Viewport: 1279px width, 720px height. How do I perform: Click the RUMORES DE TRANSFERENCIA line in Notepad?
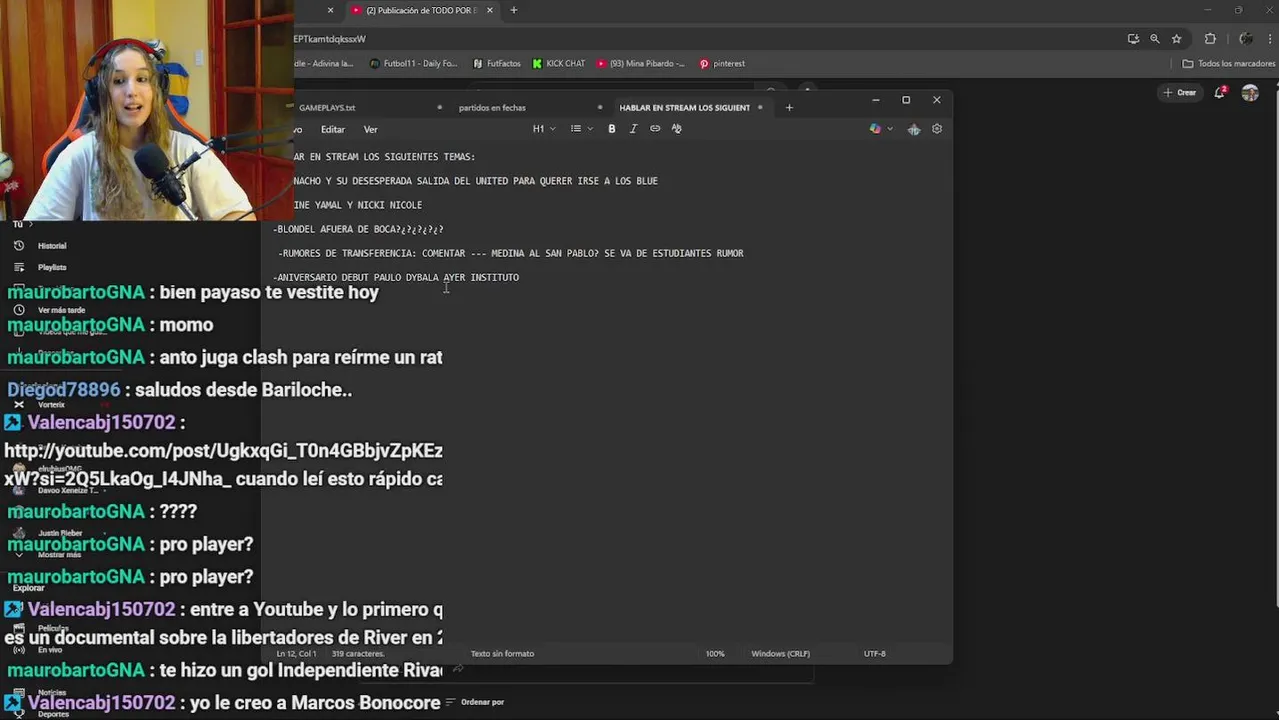tap(510, 253)
